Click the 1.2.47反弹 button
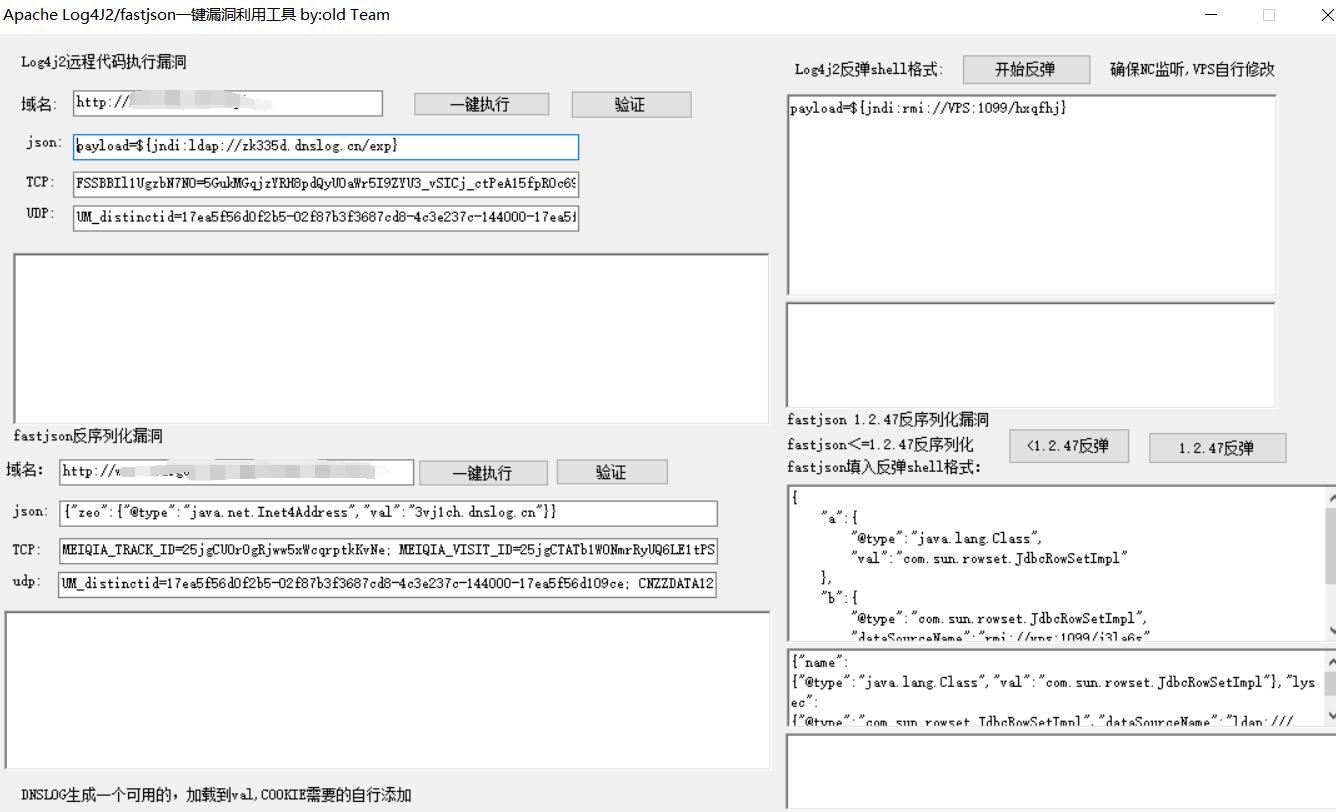Image resolution: width=1336 pixels, height=812 pixels. 1217,448
